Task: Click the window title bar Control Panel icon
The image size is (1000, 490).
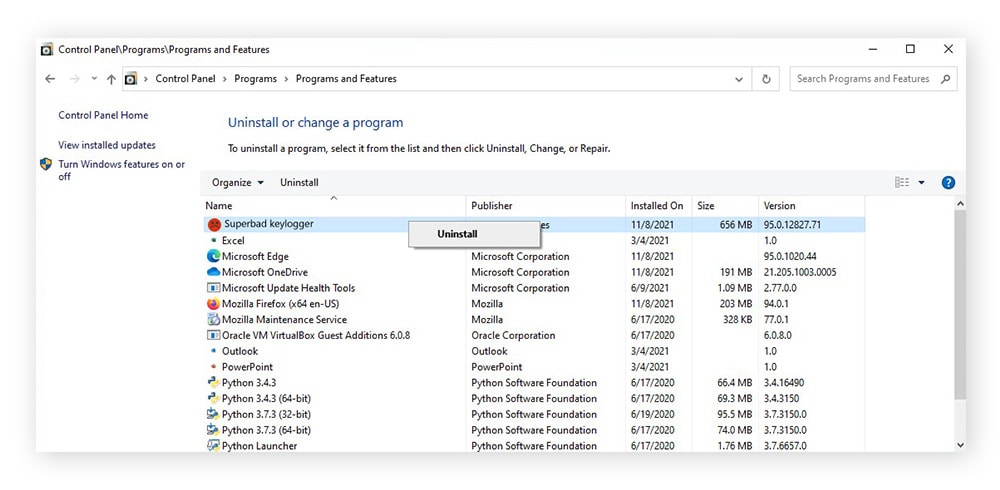Action: coord(47,50)
